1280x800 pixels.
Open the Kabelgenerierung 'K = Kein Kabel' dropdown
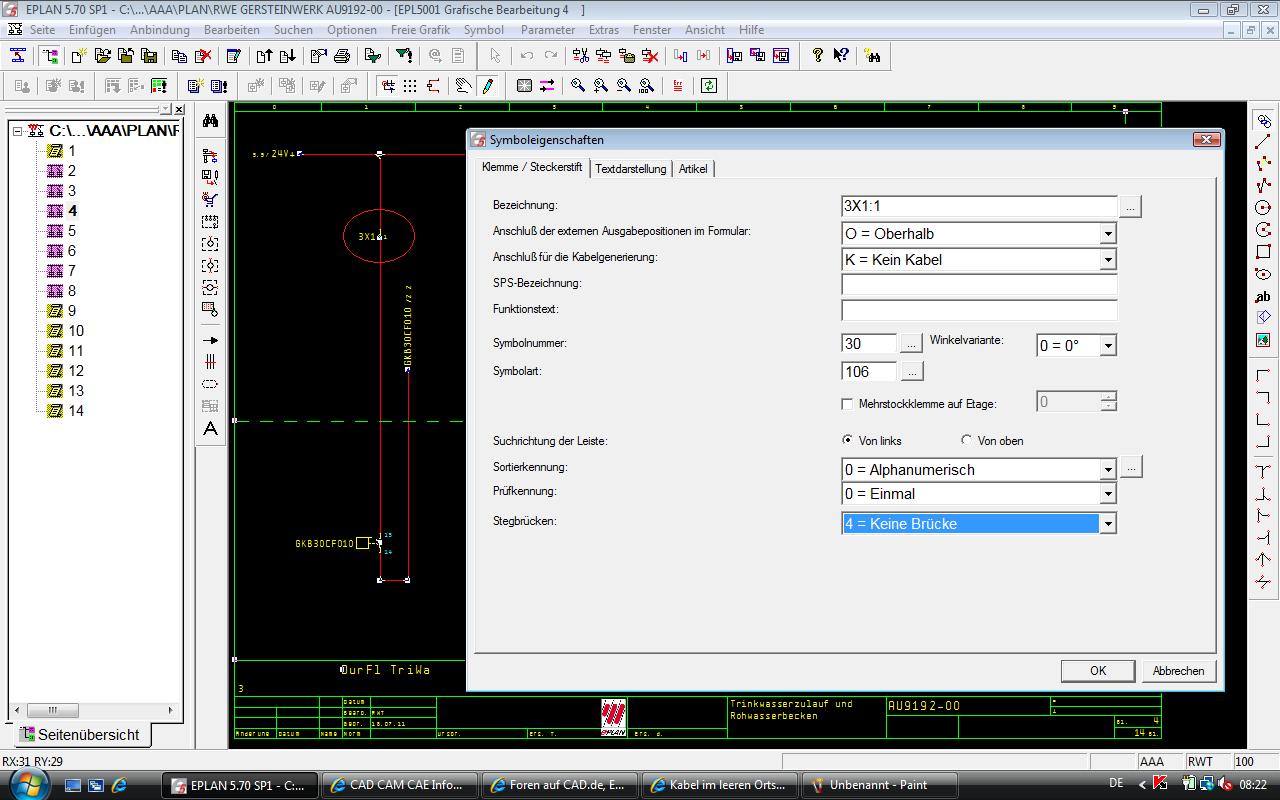(1108, 260)
